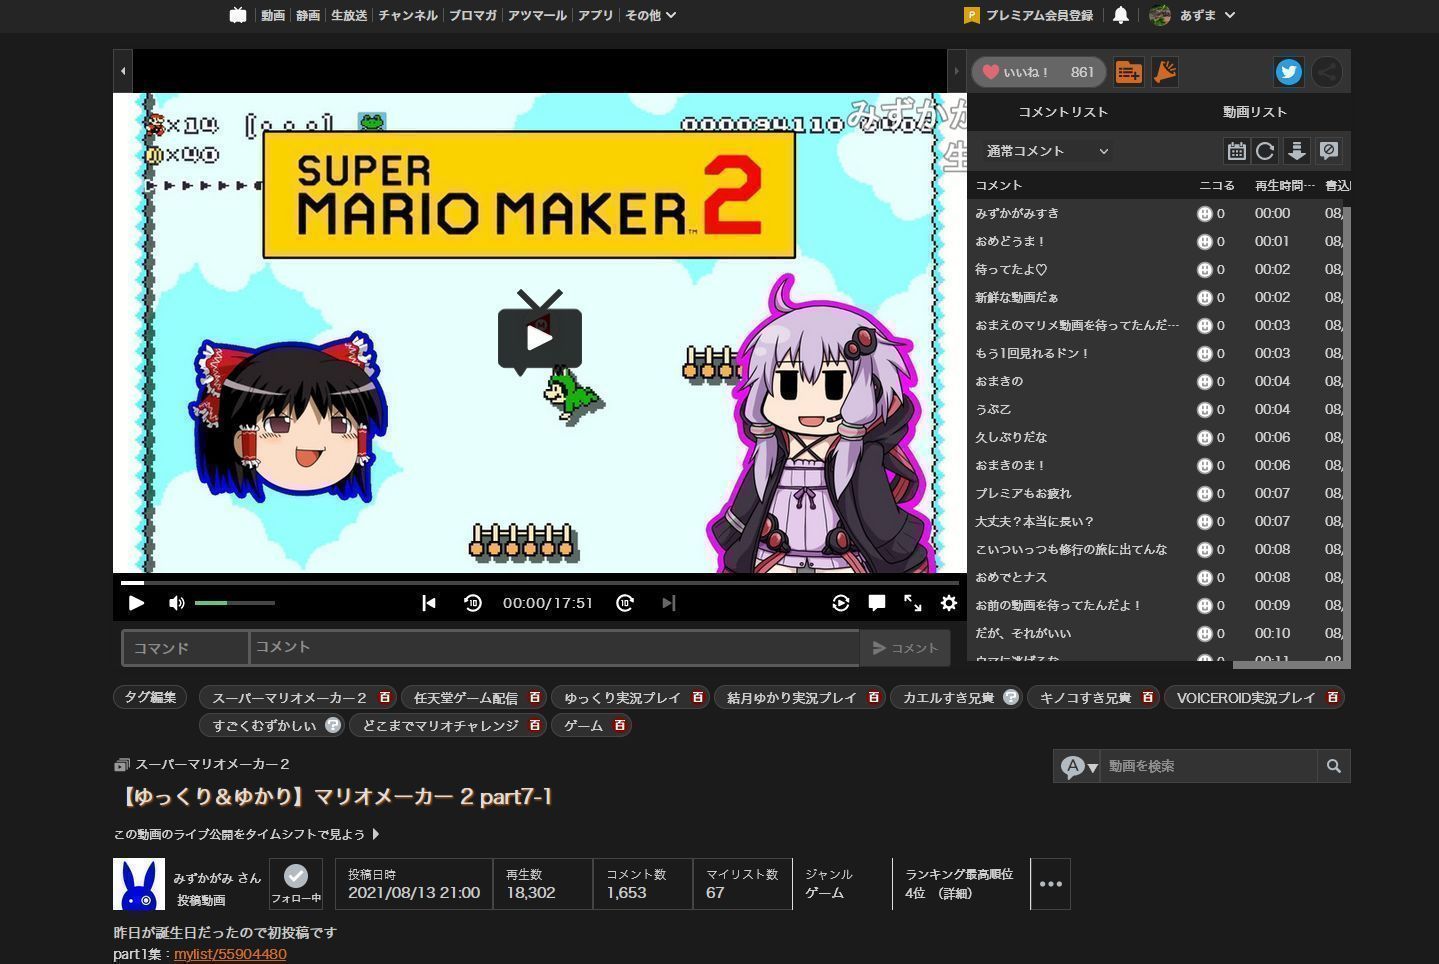
Task: Click the large center play button
Action: 540,337
